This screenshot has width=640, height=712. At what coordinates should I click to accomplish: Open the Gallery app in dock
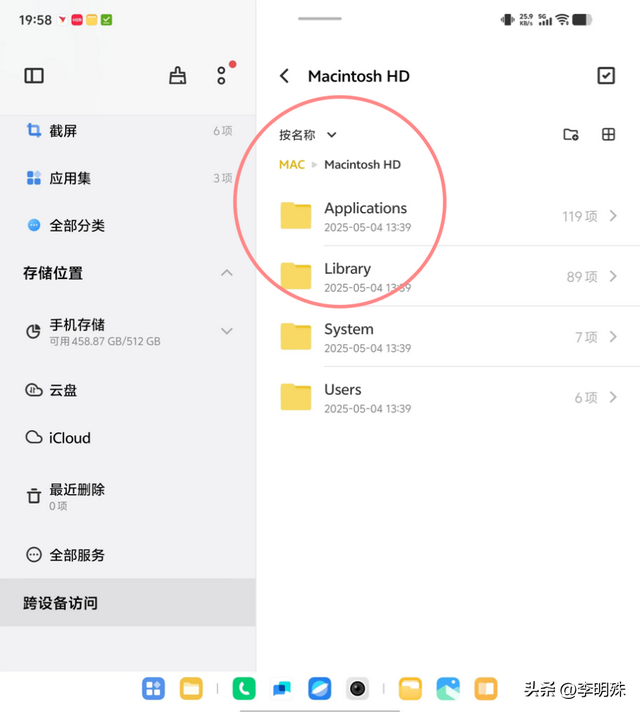(448, 689)
